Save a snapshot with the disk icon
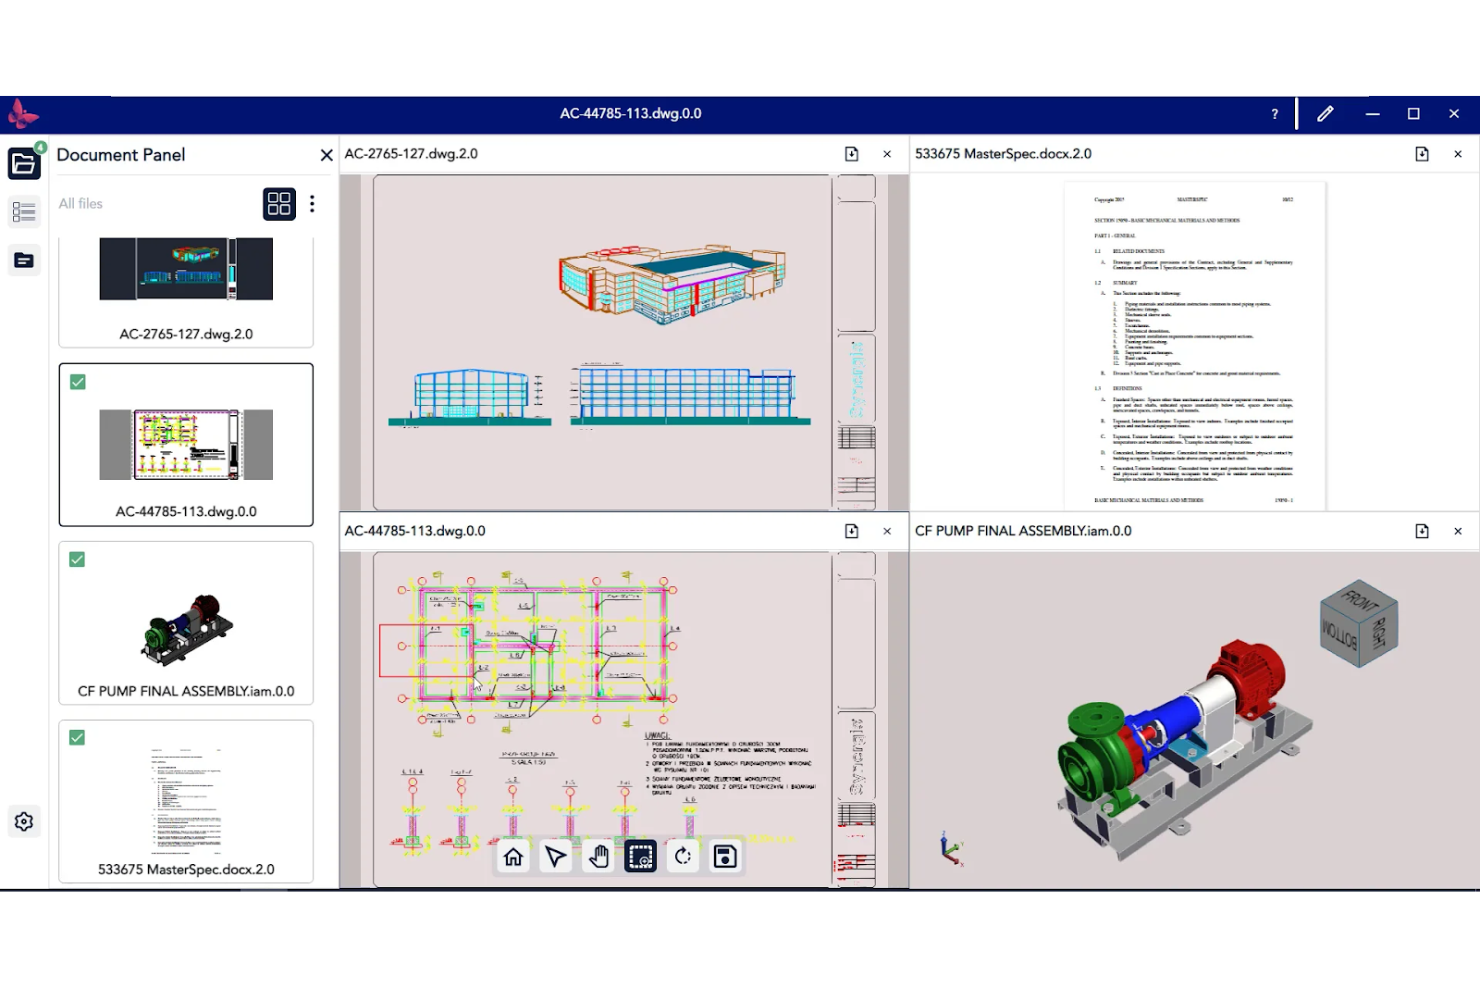This screenshot has width=1480, height=987. pos(725,856)
